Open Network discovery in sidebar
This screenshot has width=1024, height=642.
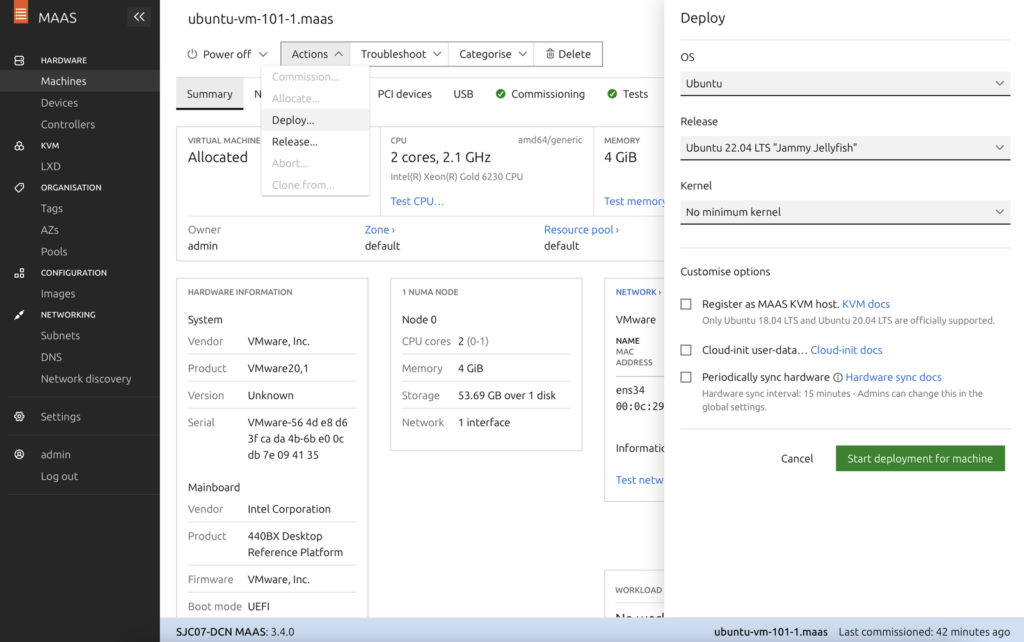[86, 379]
